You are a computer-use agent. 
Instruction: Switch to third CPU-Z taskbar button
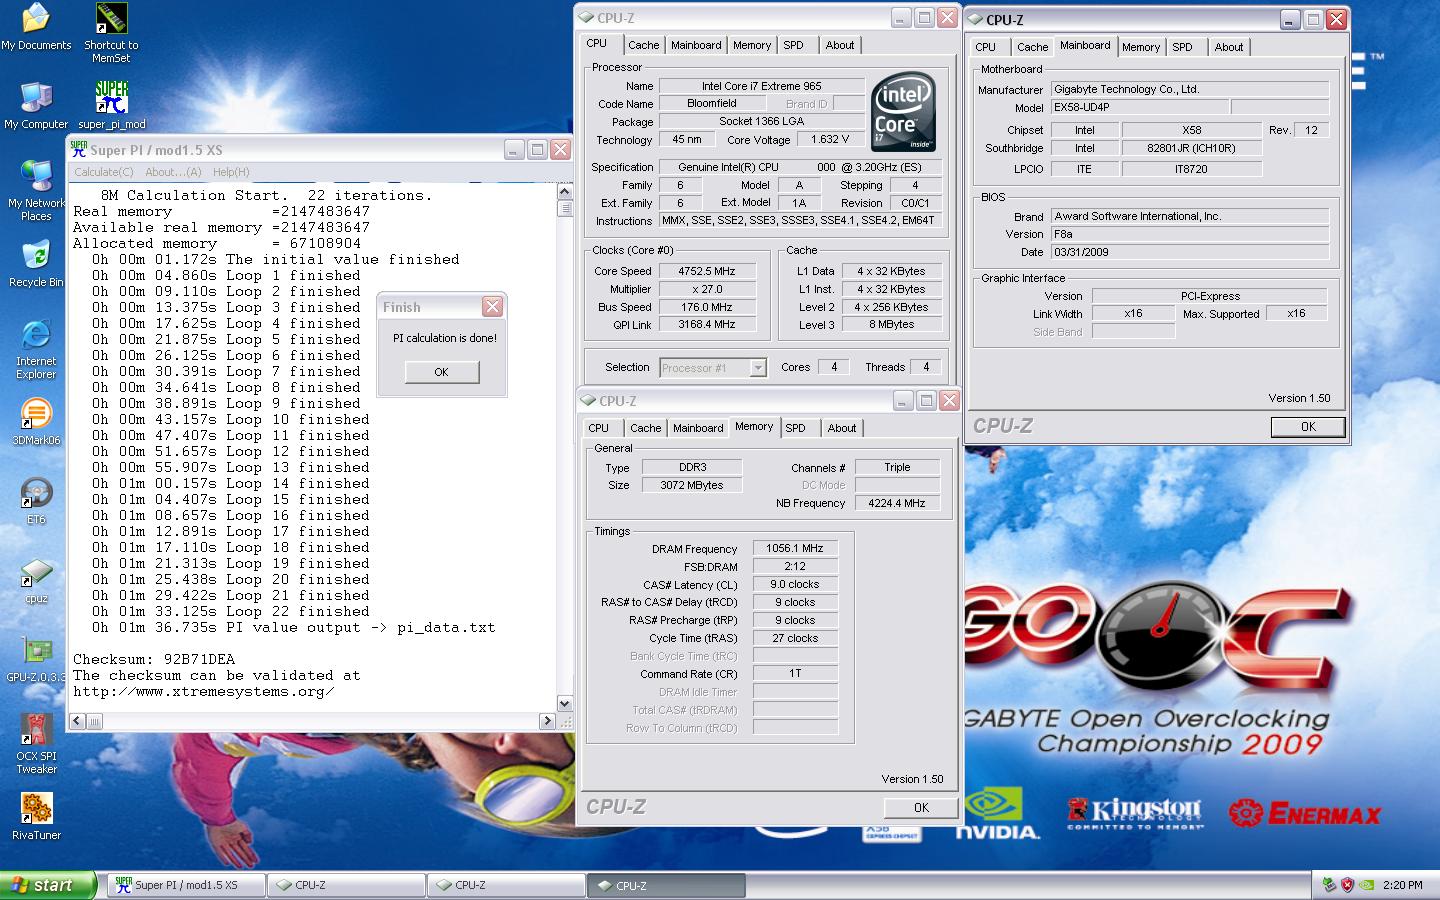point(667,885)
